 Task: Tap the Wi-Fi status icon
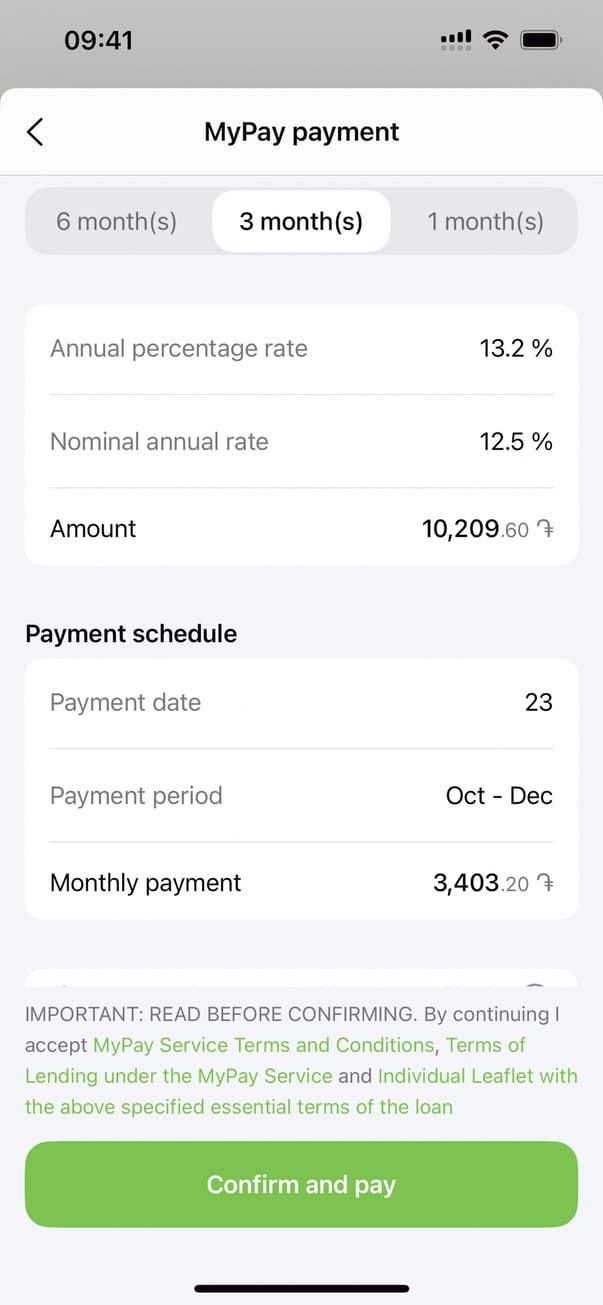(x=494, y=40)
